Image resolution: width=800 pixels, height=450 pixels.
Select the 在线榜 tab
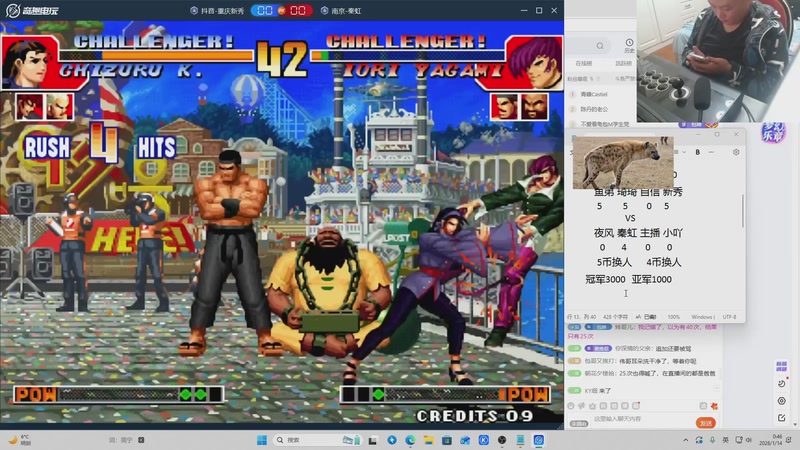pos(584,63)
